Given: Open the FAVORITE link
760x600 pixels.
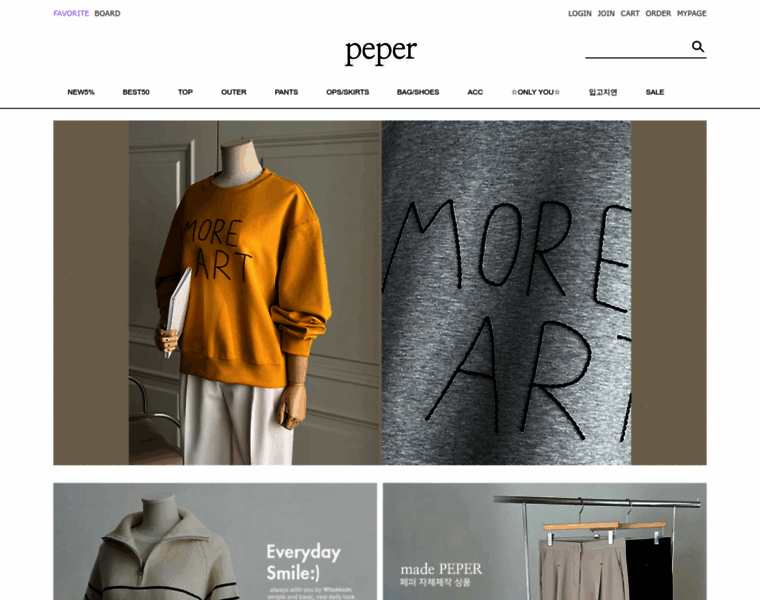Looking at the screenshot, I should (71, 14).
